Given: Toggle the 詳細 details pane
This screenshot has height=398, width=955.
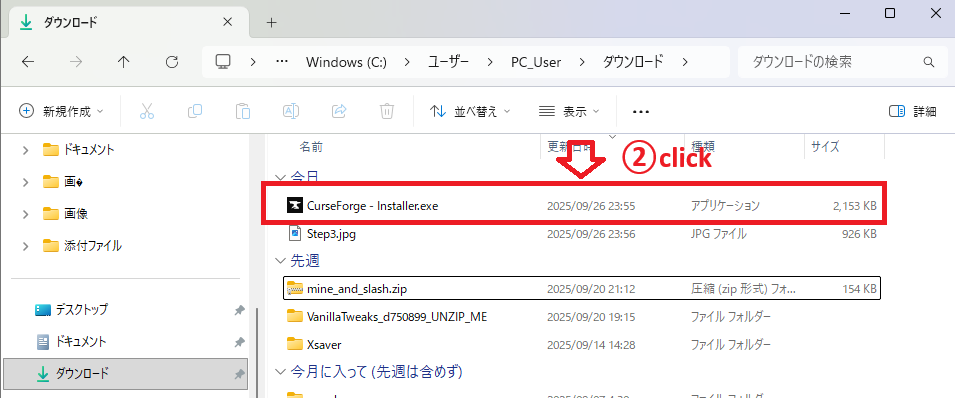Looking at the screenshot, I should click(x=912, y=112).
